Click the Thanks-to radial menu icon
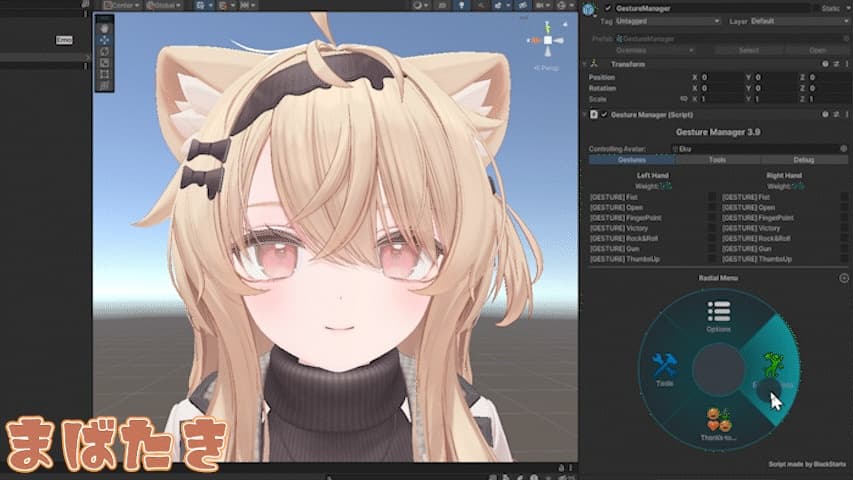This screenshot has height=480, width=854. tap(719, 424)
